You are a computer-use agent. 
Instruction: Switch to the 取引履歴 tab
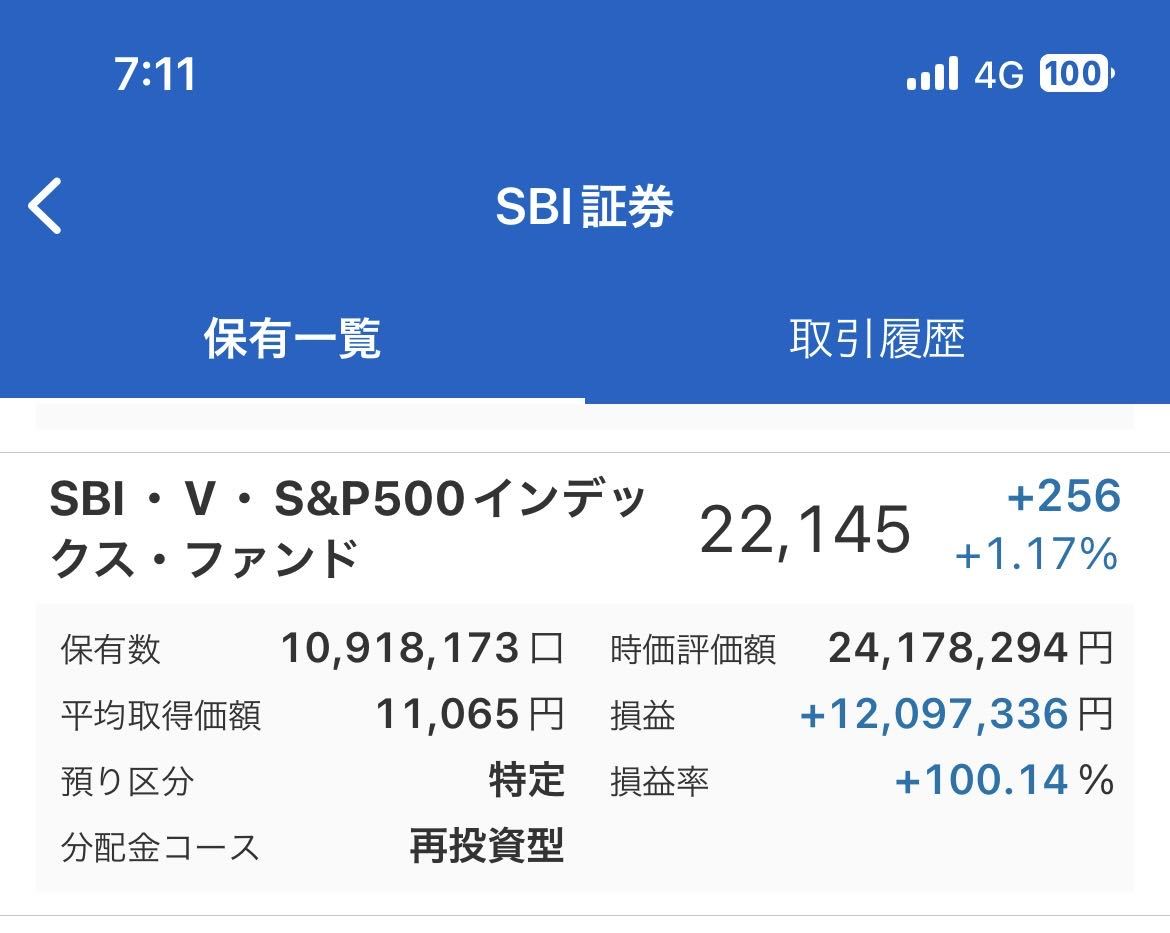coord(877,339)
